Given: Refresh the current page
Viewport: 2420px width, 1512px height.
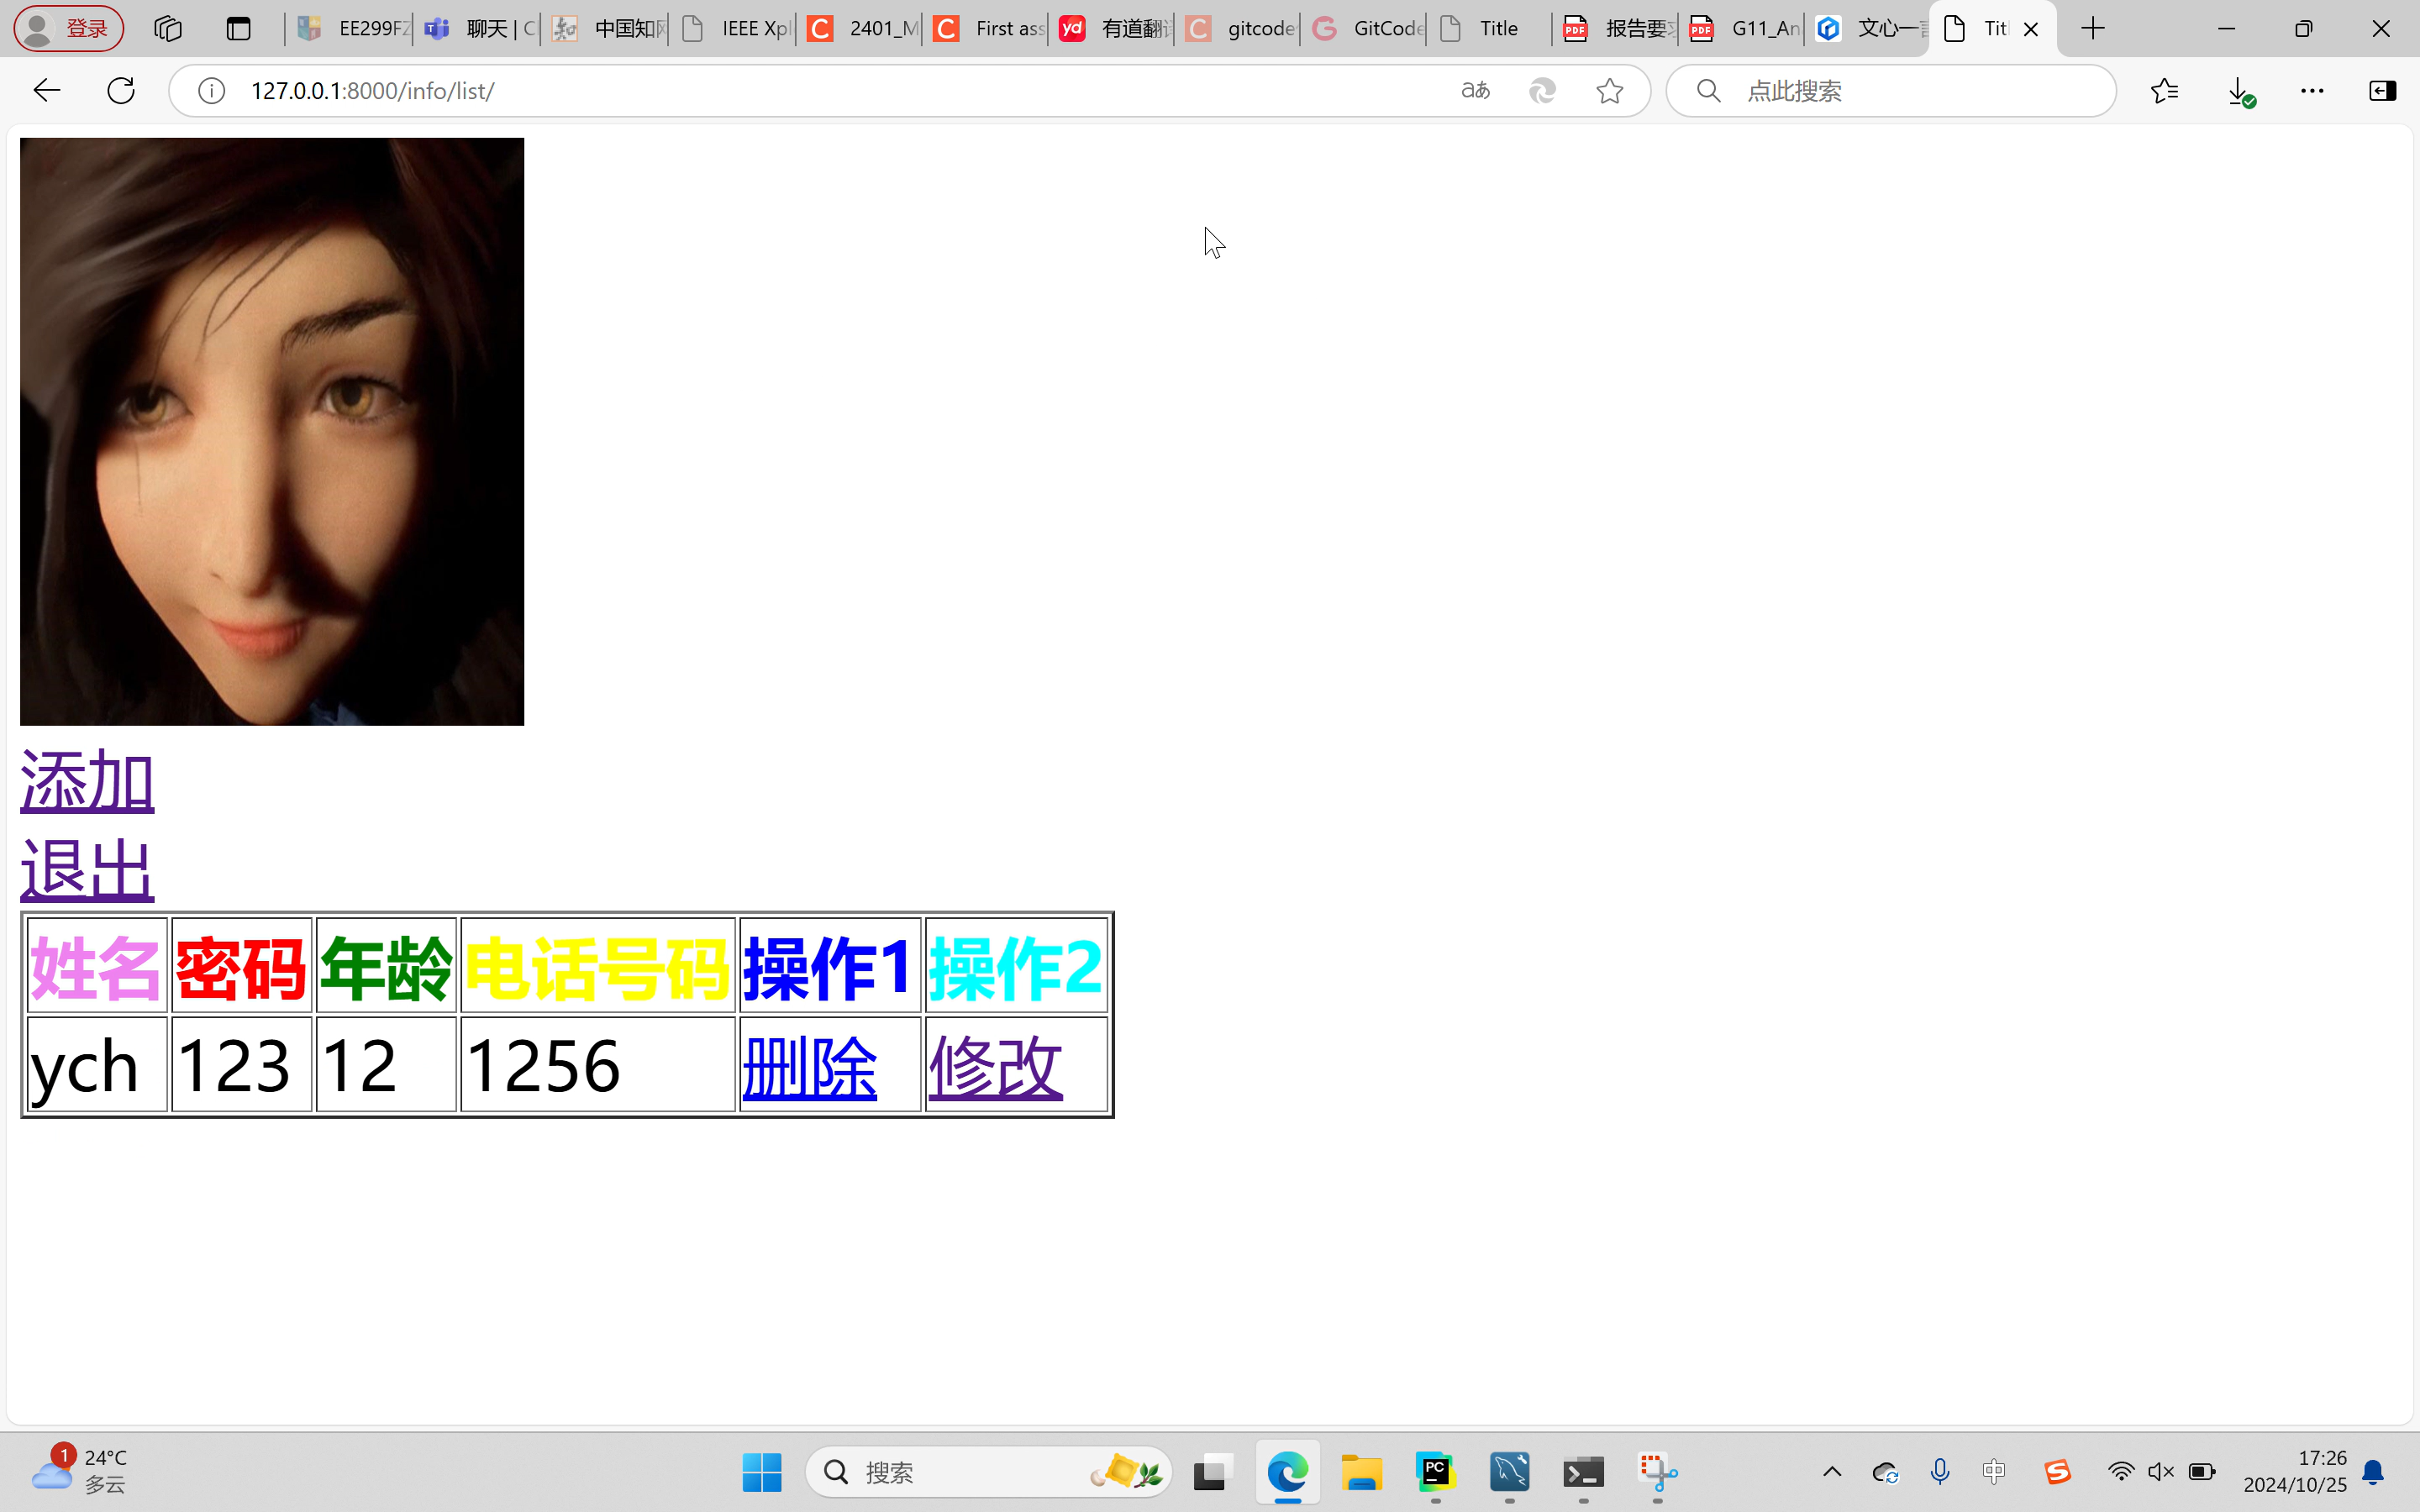Looking at the screenshot, I should click(121, 91).
